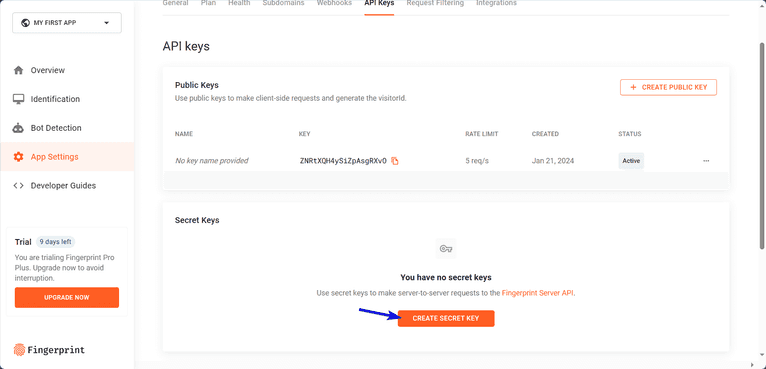Click the key icon in Secret Keys
The width and height of the screenshot is (766, 369).
point(446,249)
